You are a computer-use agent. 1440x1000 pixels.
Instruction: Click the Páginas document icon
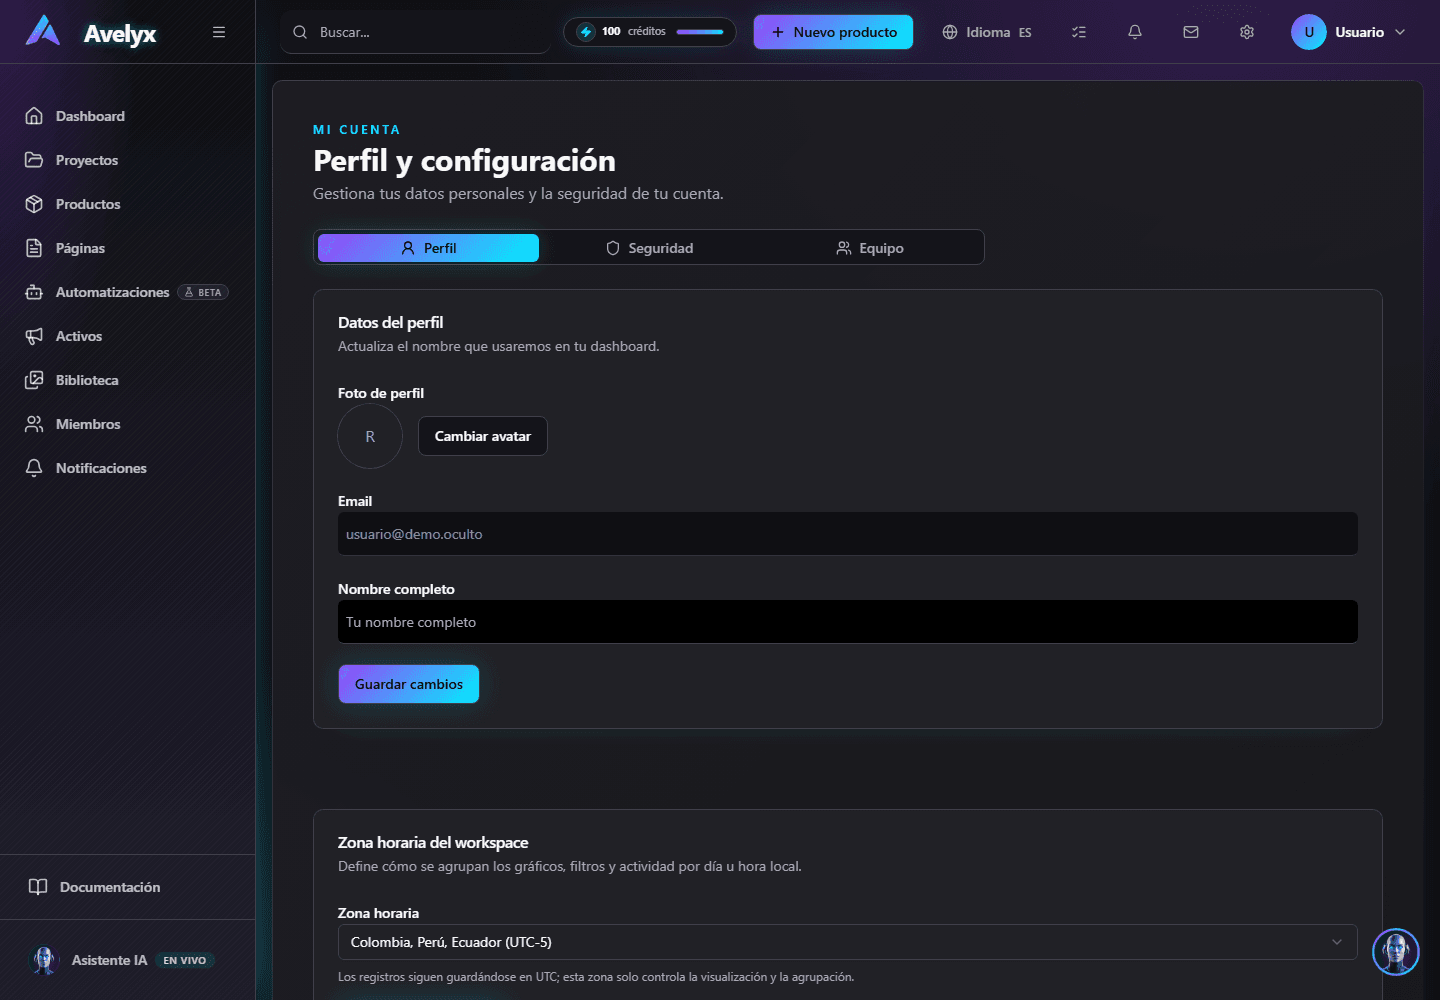click(34, 248)
